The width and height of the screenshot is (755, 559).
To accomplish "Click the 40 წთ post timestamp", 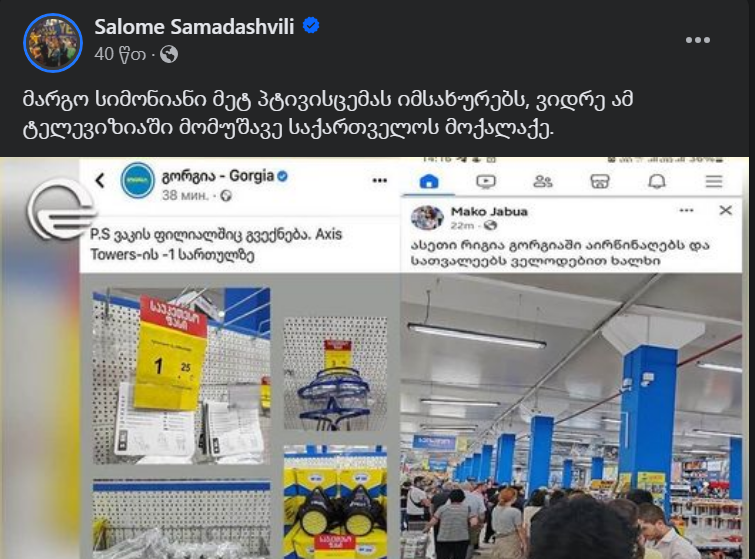I will [120, 54].
